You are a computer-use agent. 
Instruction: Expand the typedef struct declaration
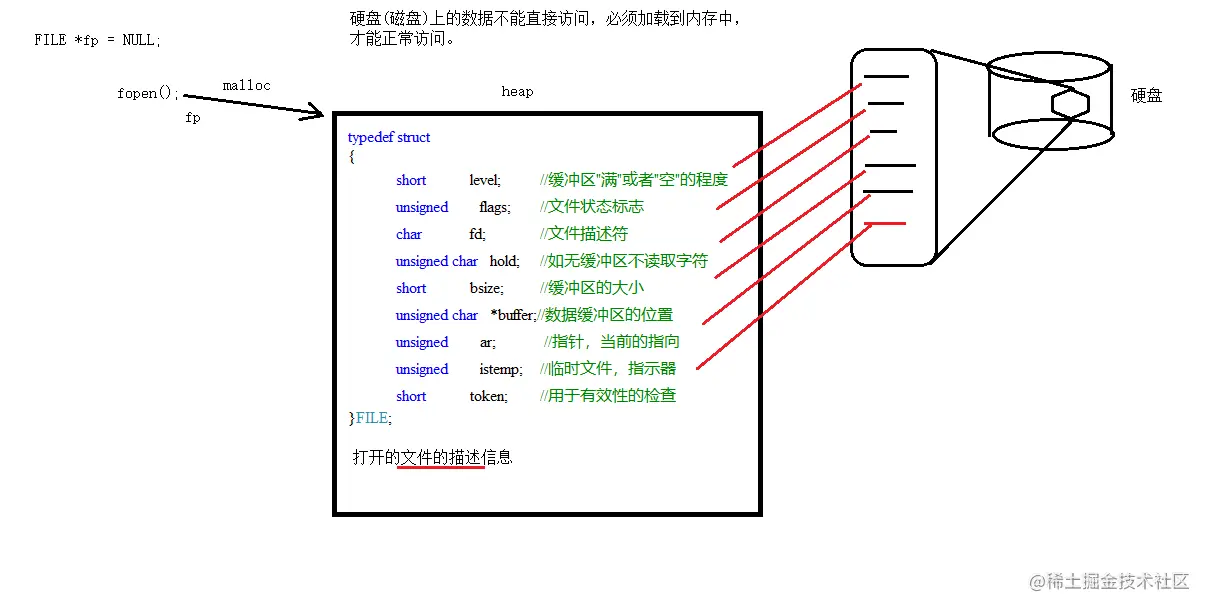tap(388, 137)
